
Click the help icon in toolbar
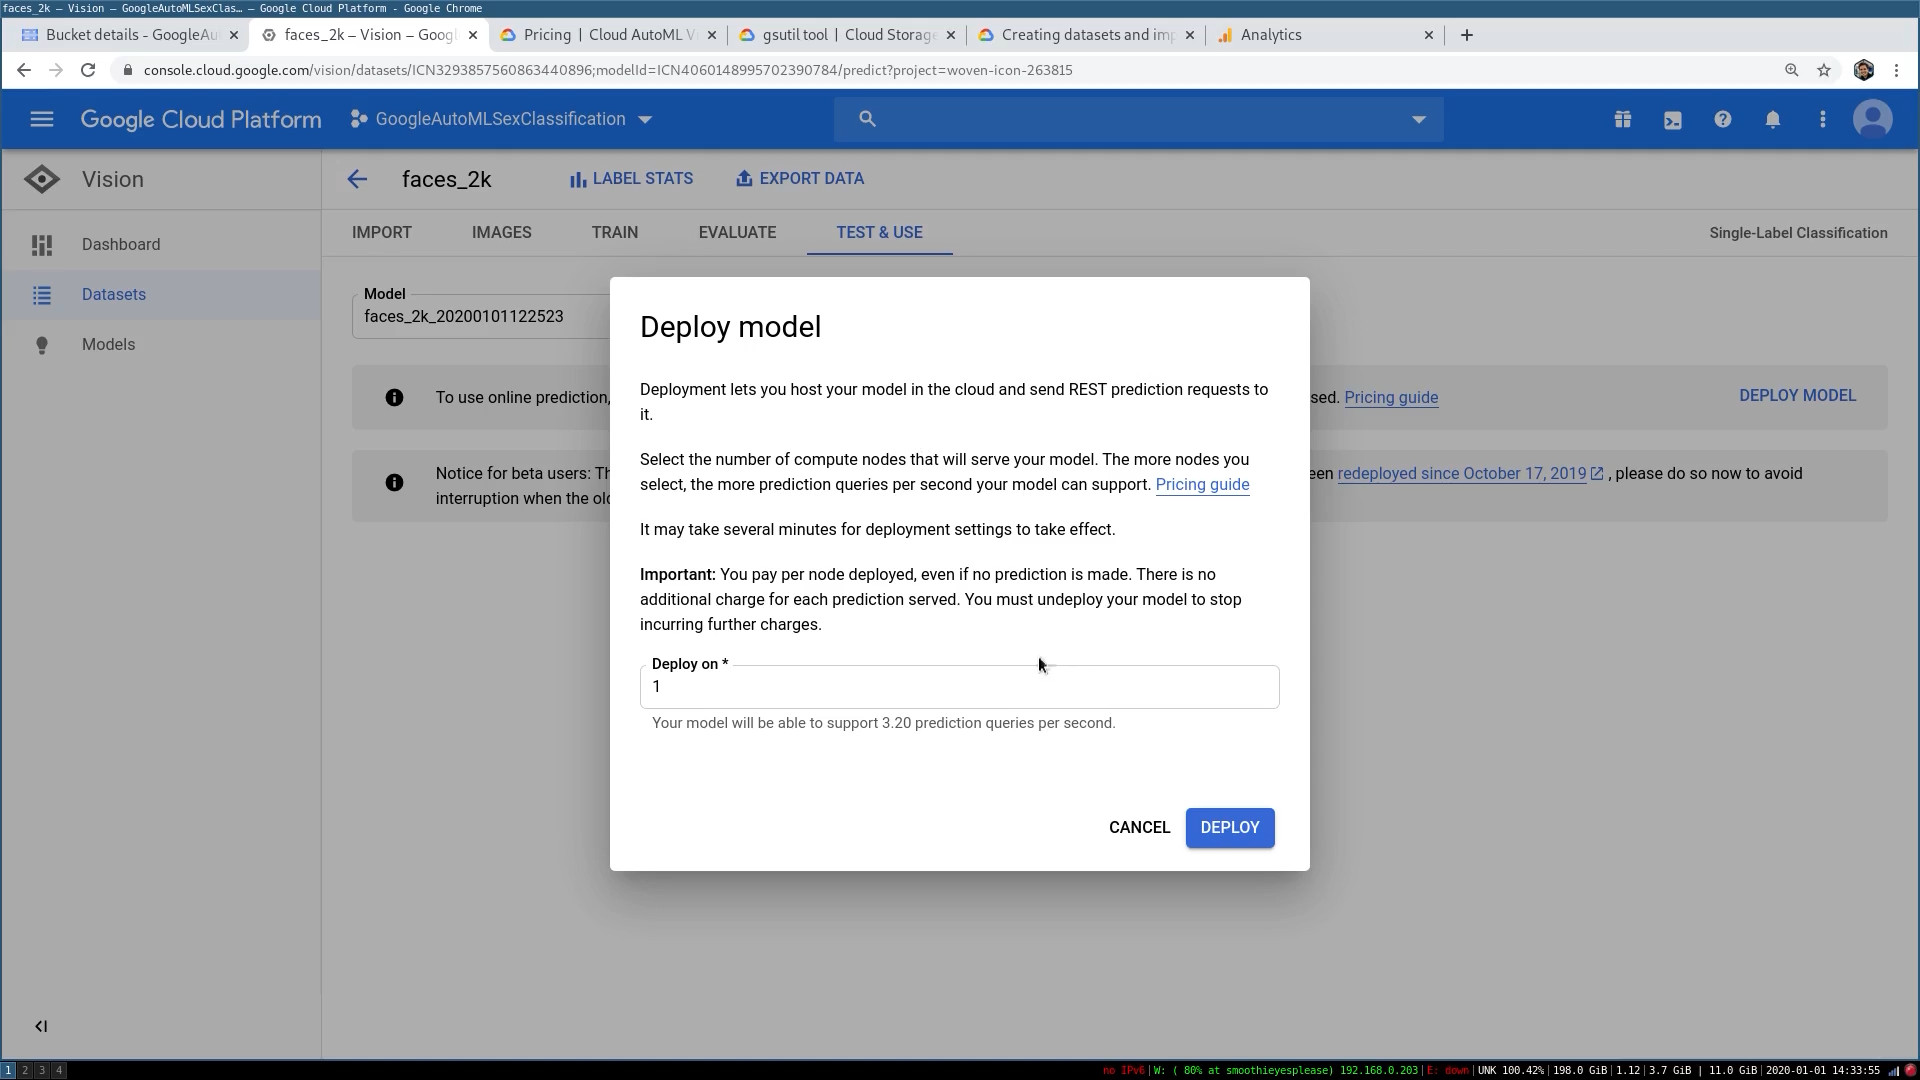point(1724,119)
